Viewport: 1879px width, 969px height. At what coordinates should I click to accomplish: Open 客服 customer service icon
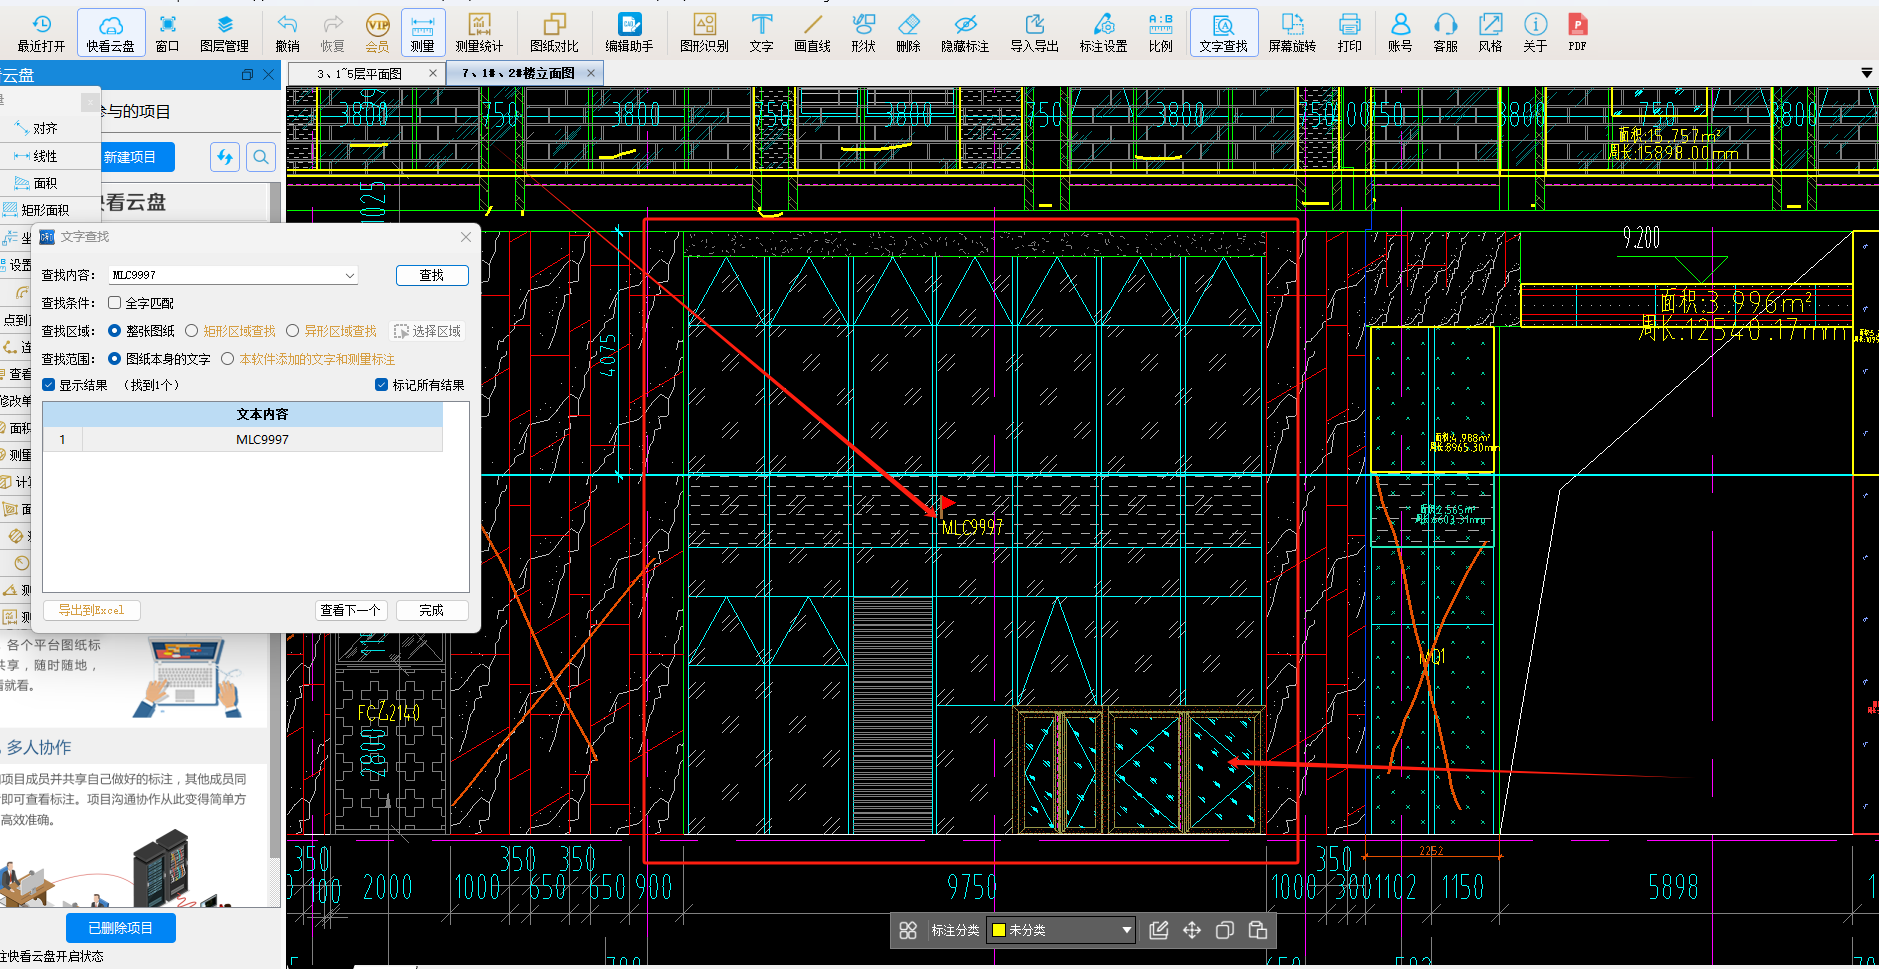coord(1446,33)
